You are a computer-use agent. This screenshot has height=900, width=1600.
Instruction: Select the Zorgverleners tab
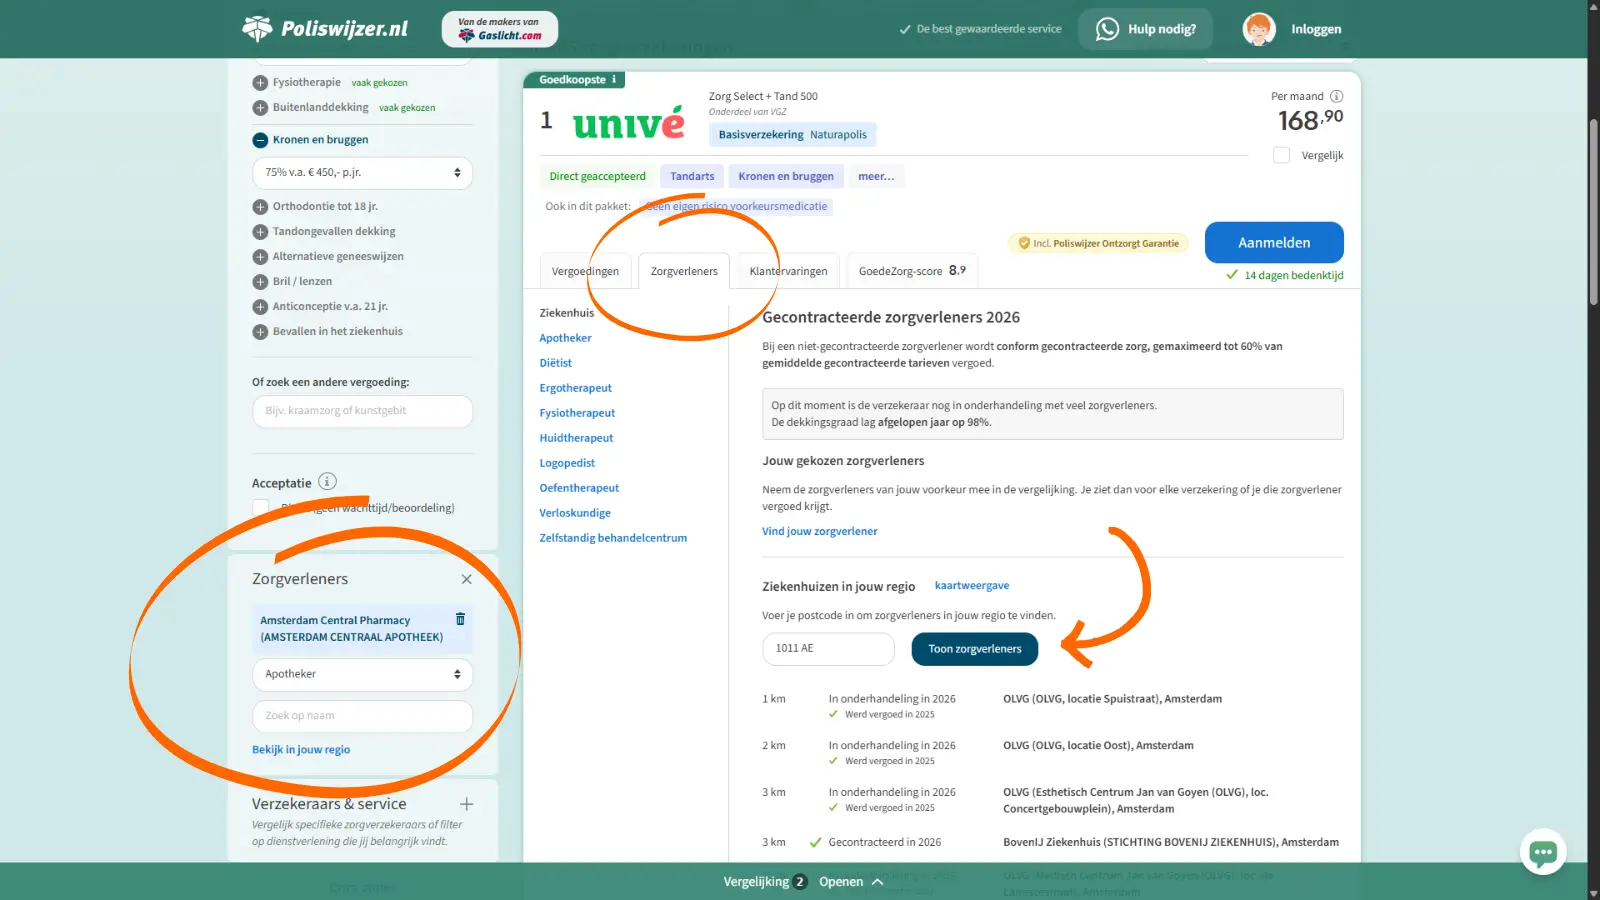(x=684, y=271)
